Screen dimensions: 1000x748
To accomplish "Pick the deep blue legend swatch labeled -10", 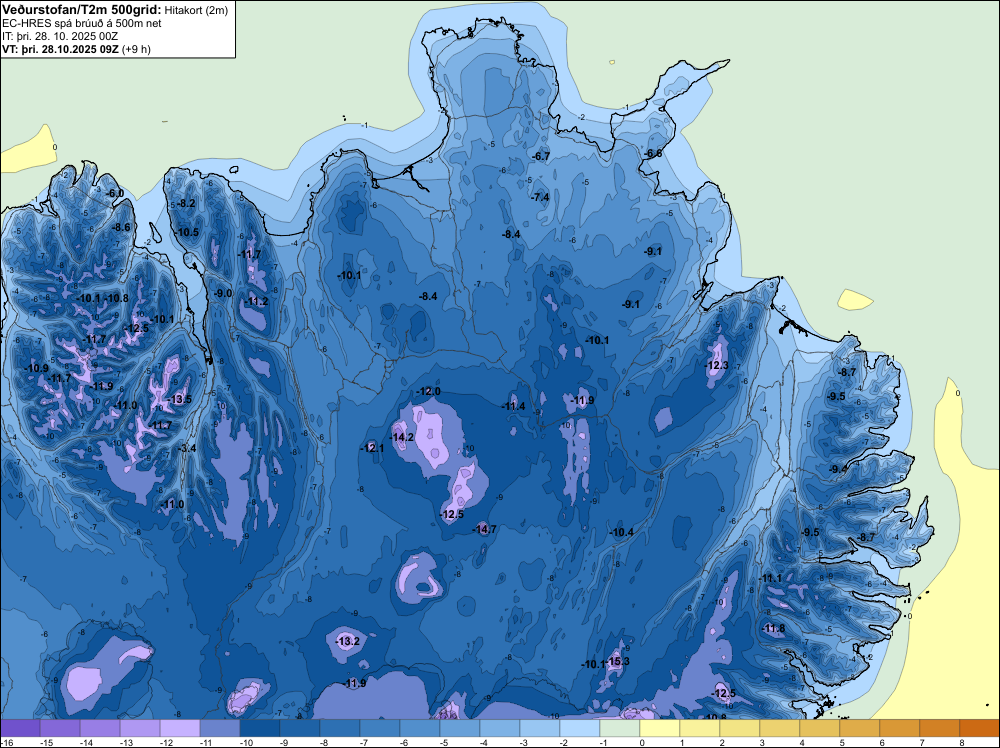I will coord(260,728).
